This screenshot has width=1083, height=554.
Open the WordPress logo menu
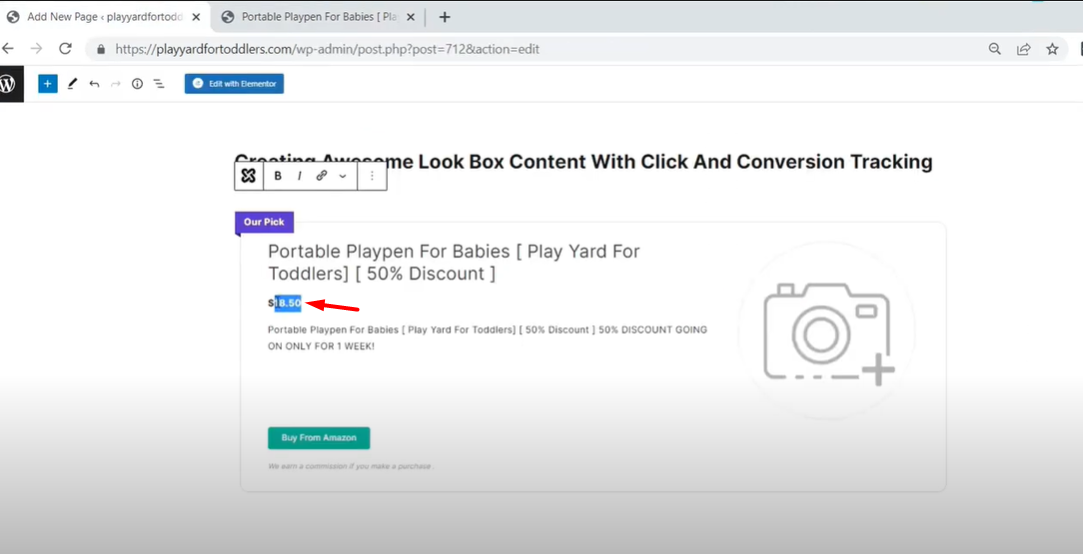pyautogui.click(x=9, y=84)
